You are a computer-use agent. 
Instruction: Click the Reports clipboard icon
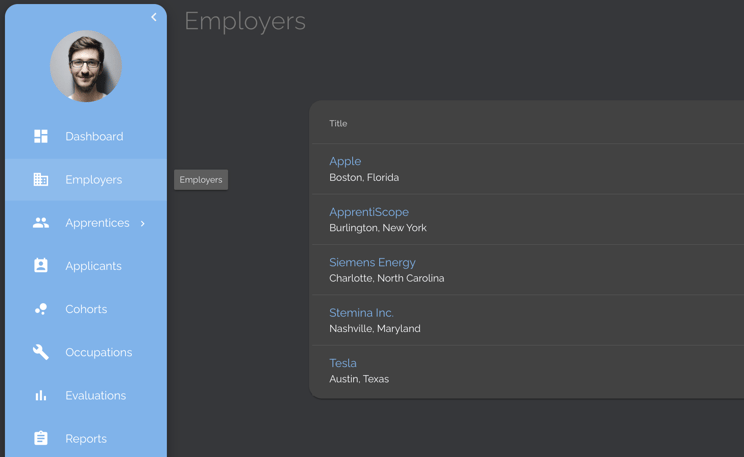tap(41, 438)
